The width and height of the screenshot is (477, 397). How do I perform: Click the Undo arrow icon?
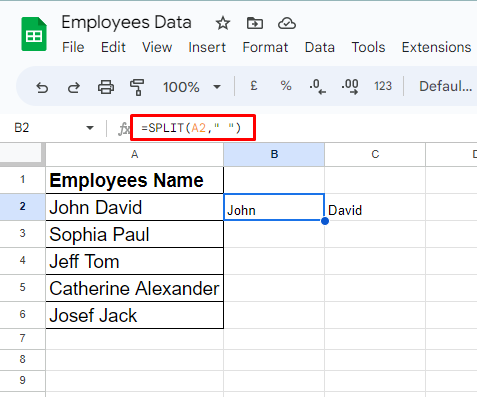coord(42,87)
